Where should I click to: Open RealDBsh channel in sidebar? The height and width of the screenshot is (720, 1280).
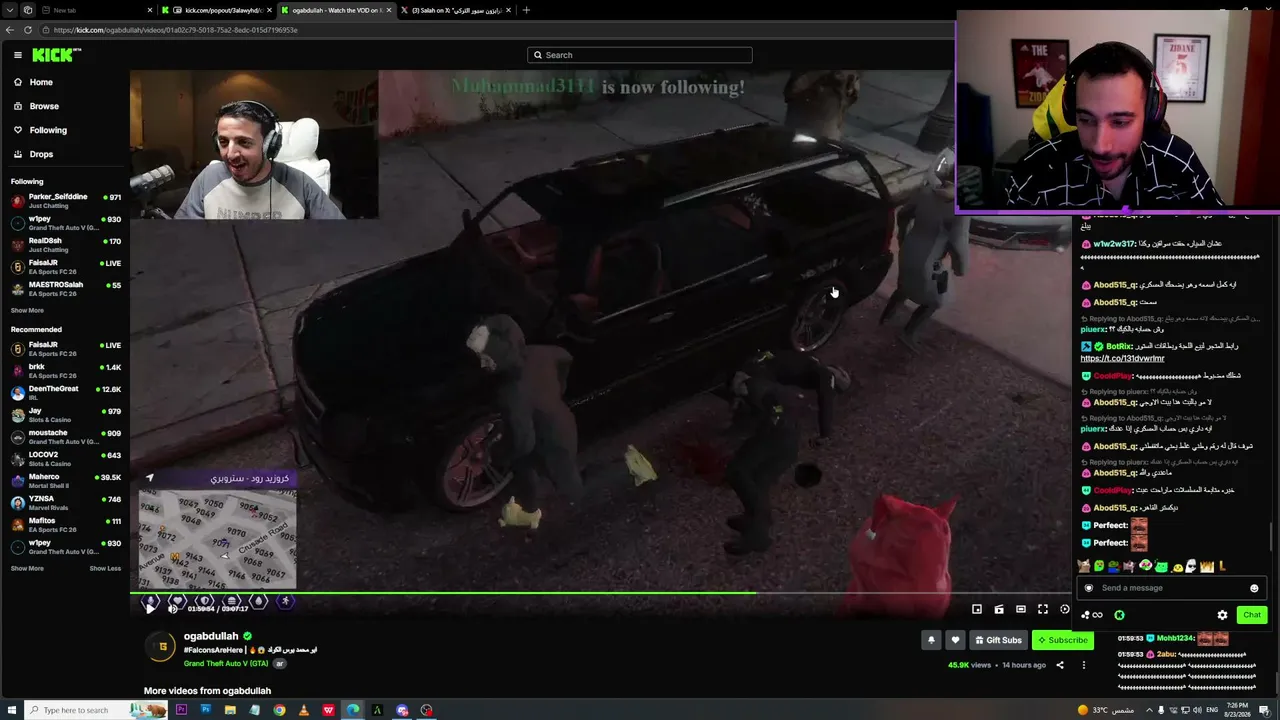(x=66, y=245)
